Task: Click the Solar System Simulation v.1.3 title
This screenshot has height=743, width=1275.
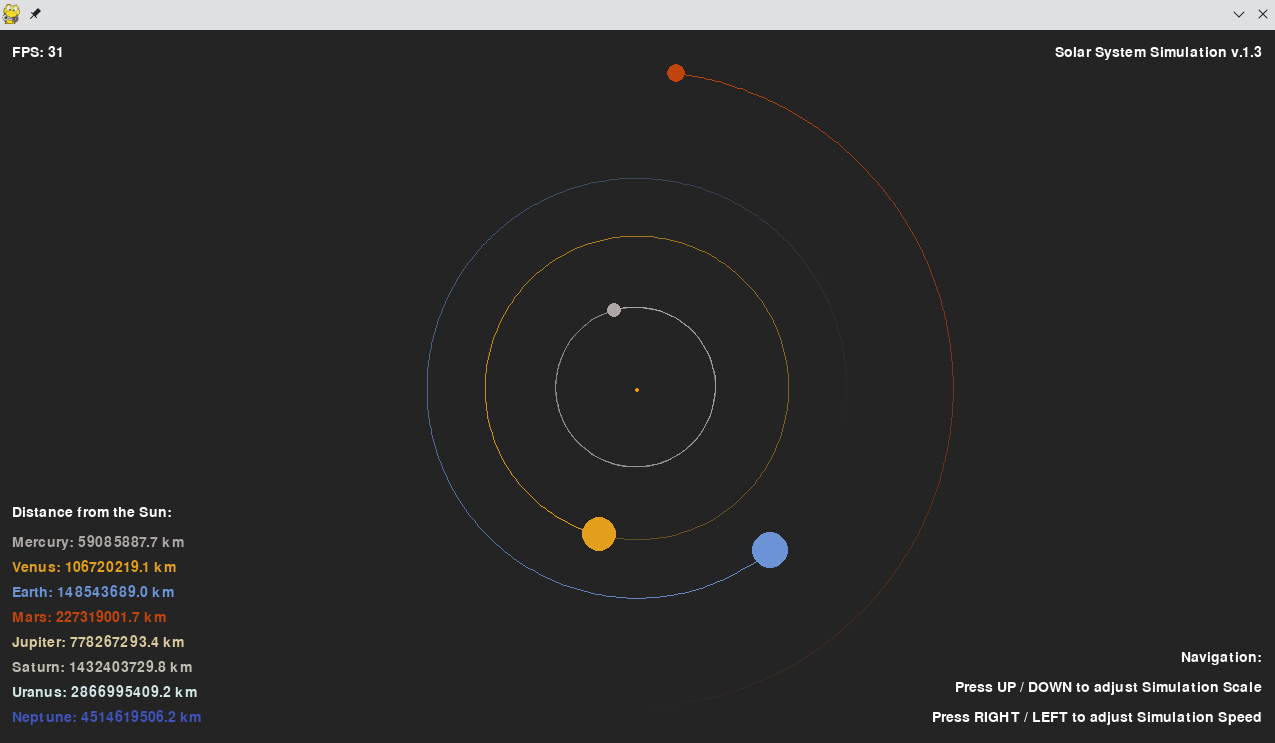Action: click(x=1158, y=52)
